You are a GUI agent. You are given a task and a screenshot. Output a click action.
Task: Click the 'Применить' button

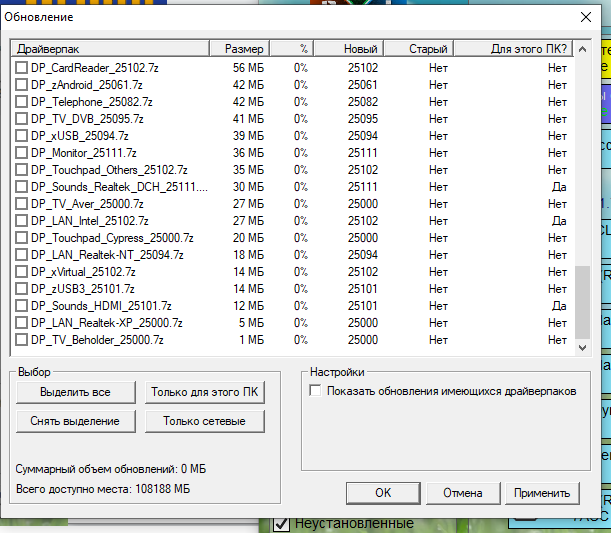[541, 492]
